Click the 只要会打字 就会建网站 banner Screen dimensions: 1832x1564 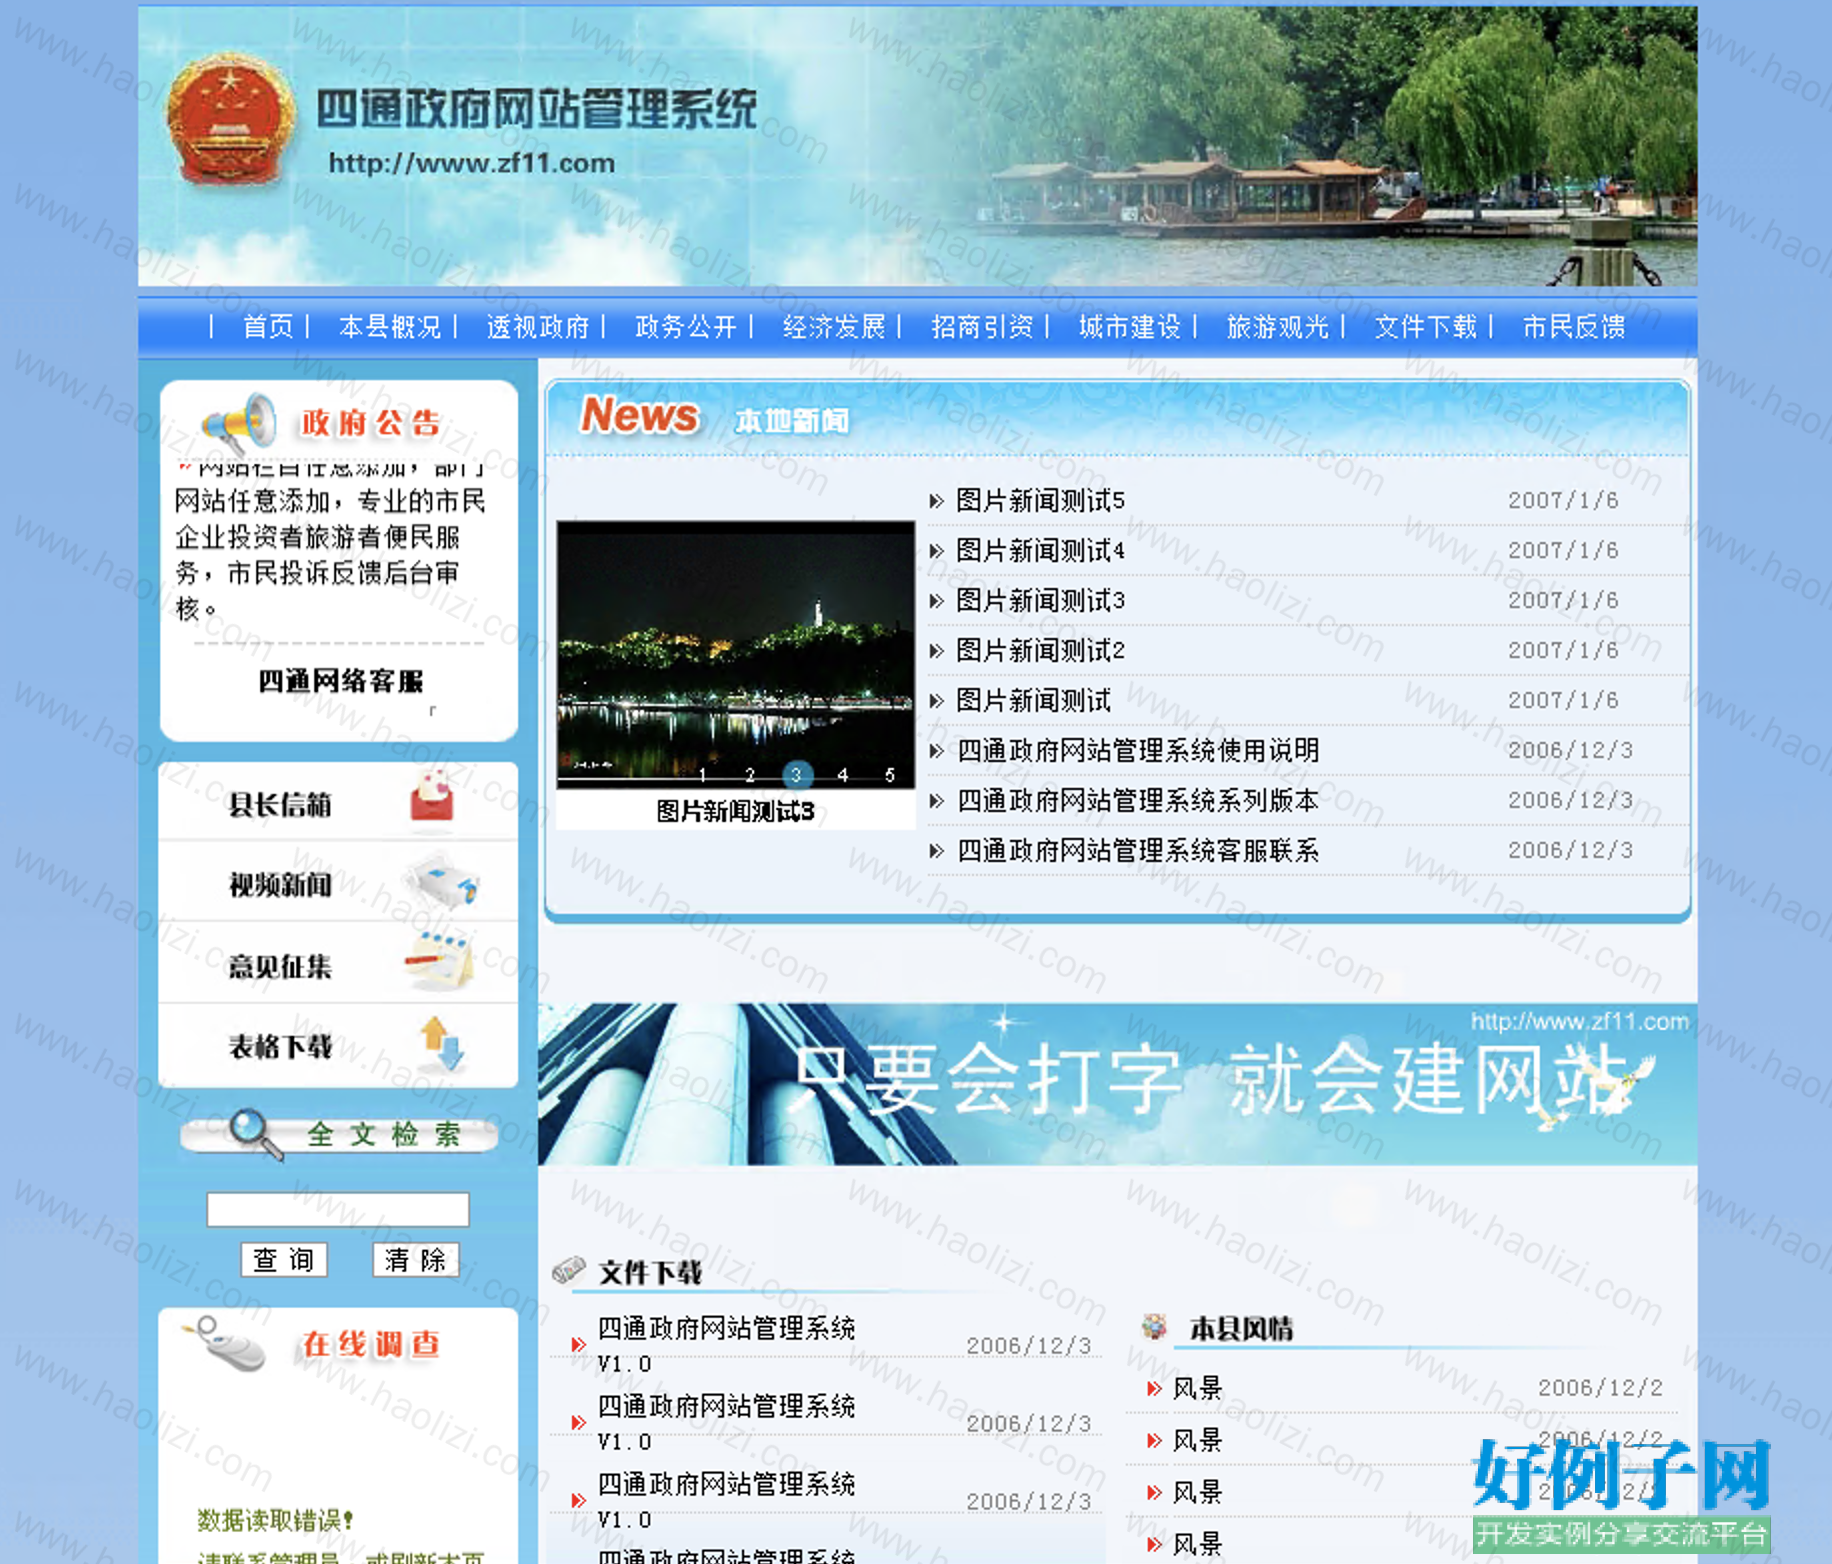tap(1117, 1084)
